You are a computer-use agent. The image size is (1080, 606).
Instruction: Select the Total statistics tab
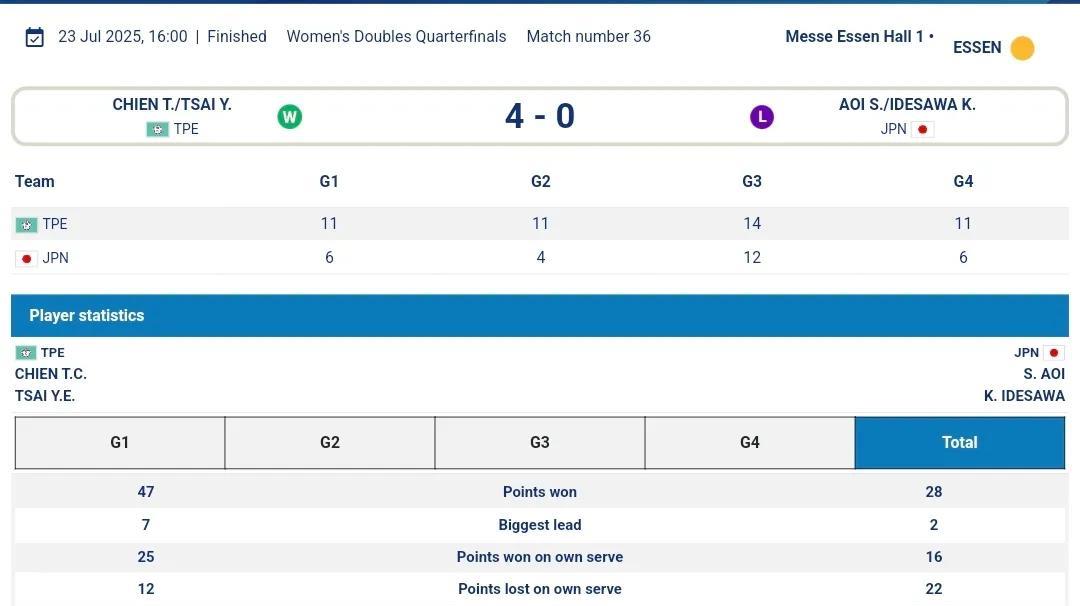[959, 442]
